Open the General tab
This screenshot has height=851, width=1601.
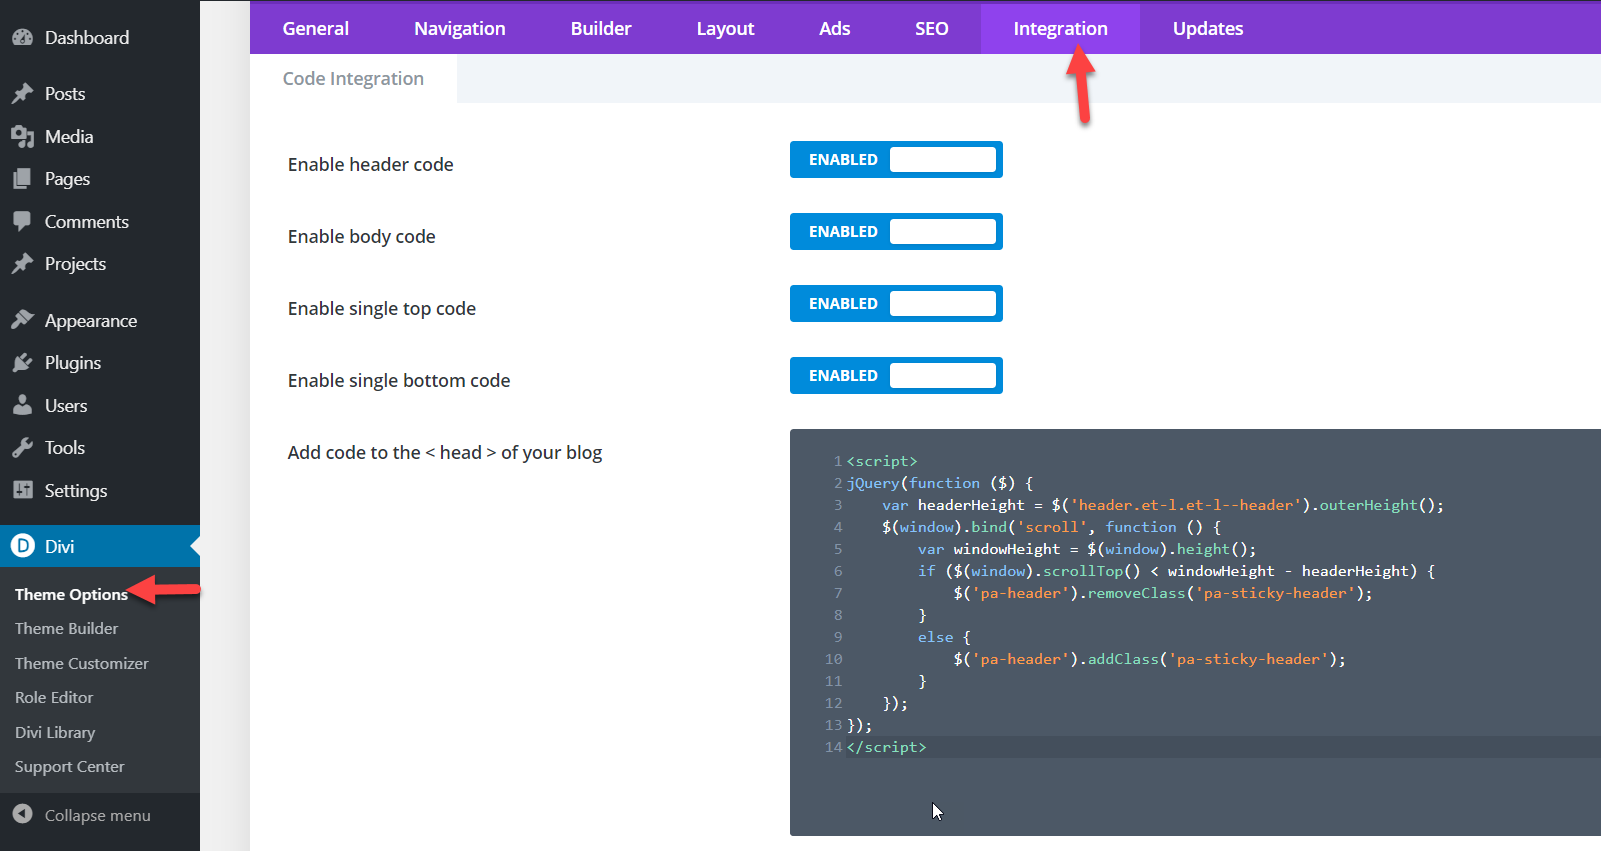(316, 29)
